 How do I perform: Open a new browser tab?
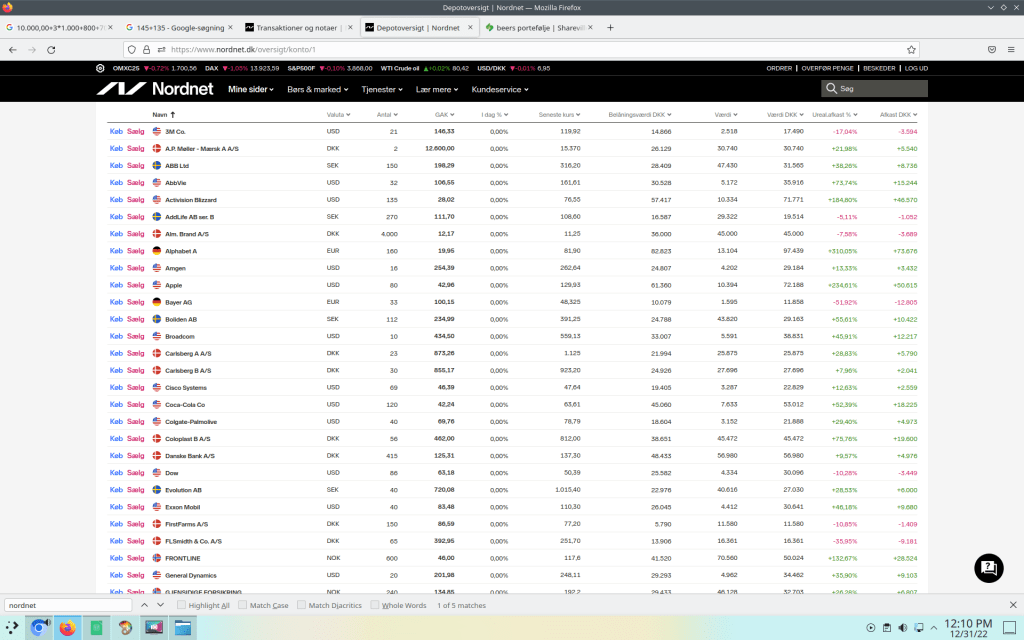pyautogui.click(x=611, y=27)
